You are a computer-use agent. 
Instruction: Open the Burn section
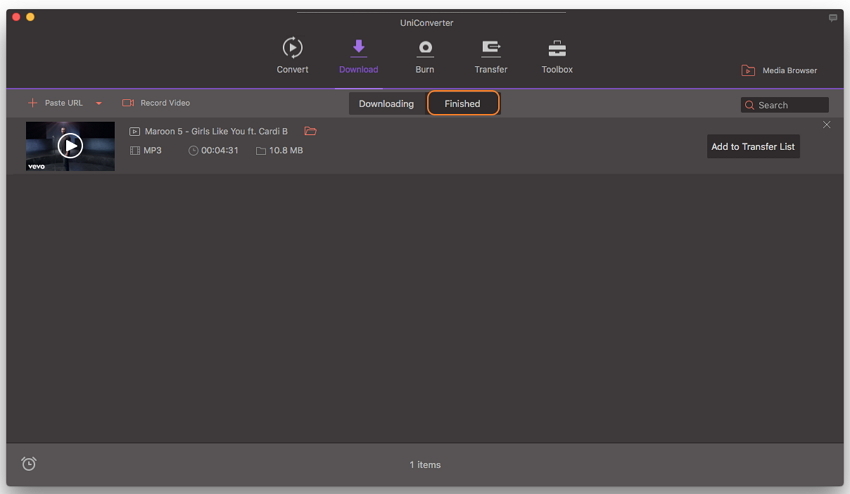424,55
